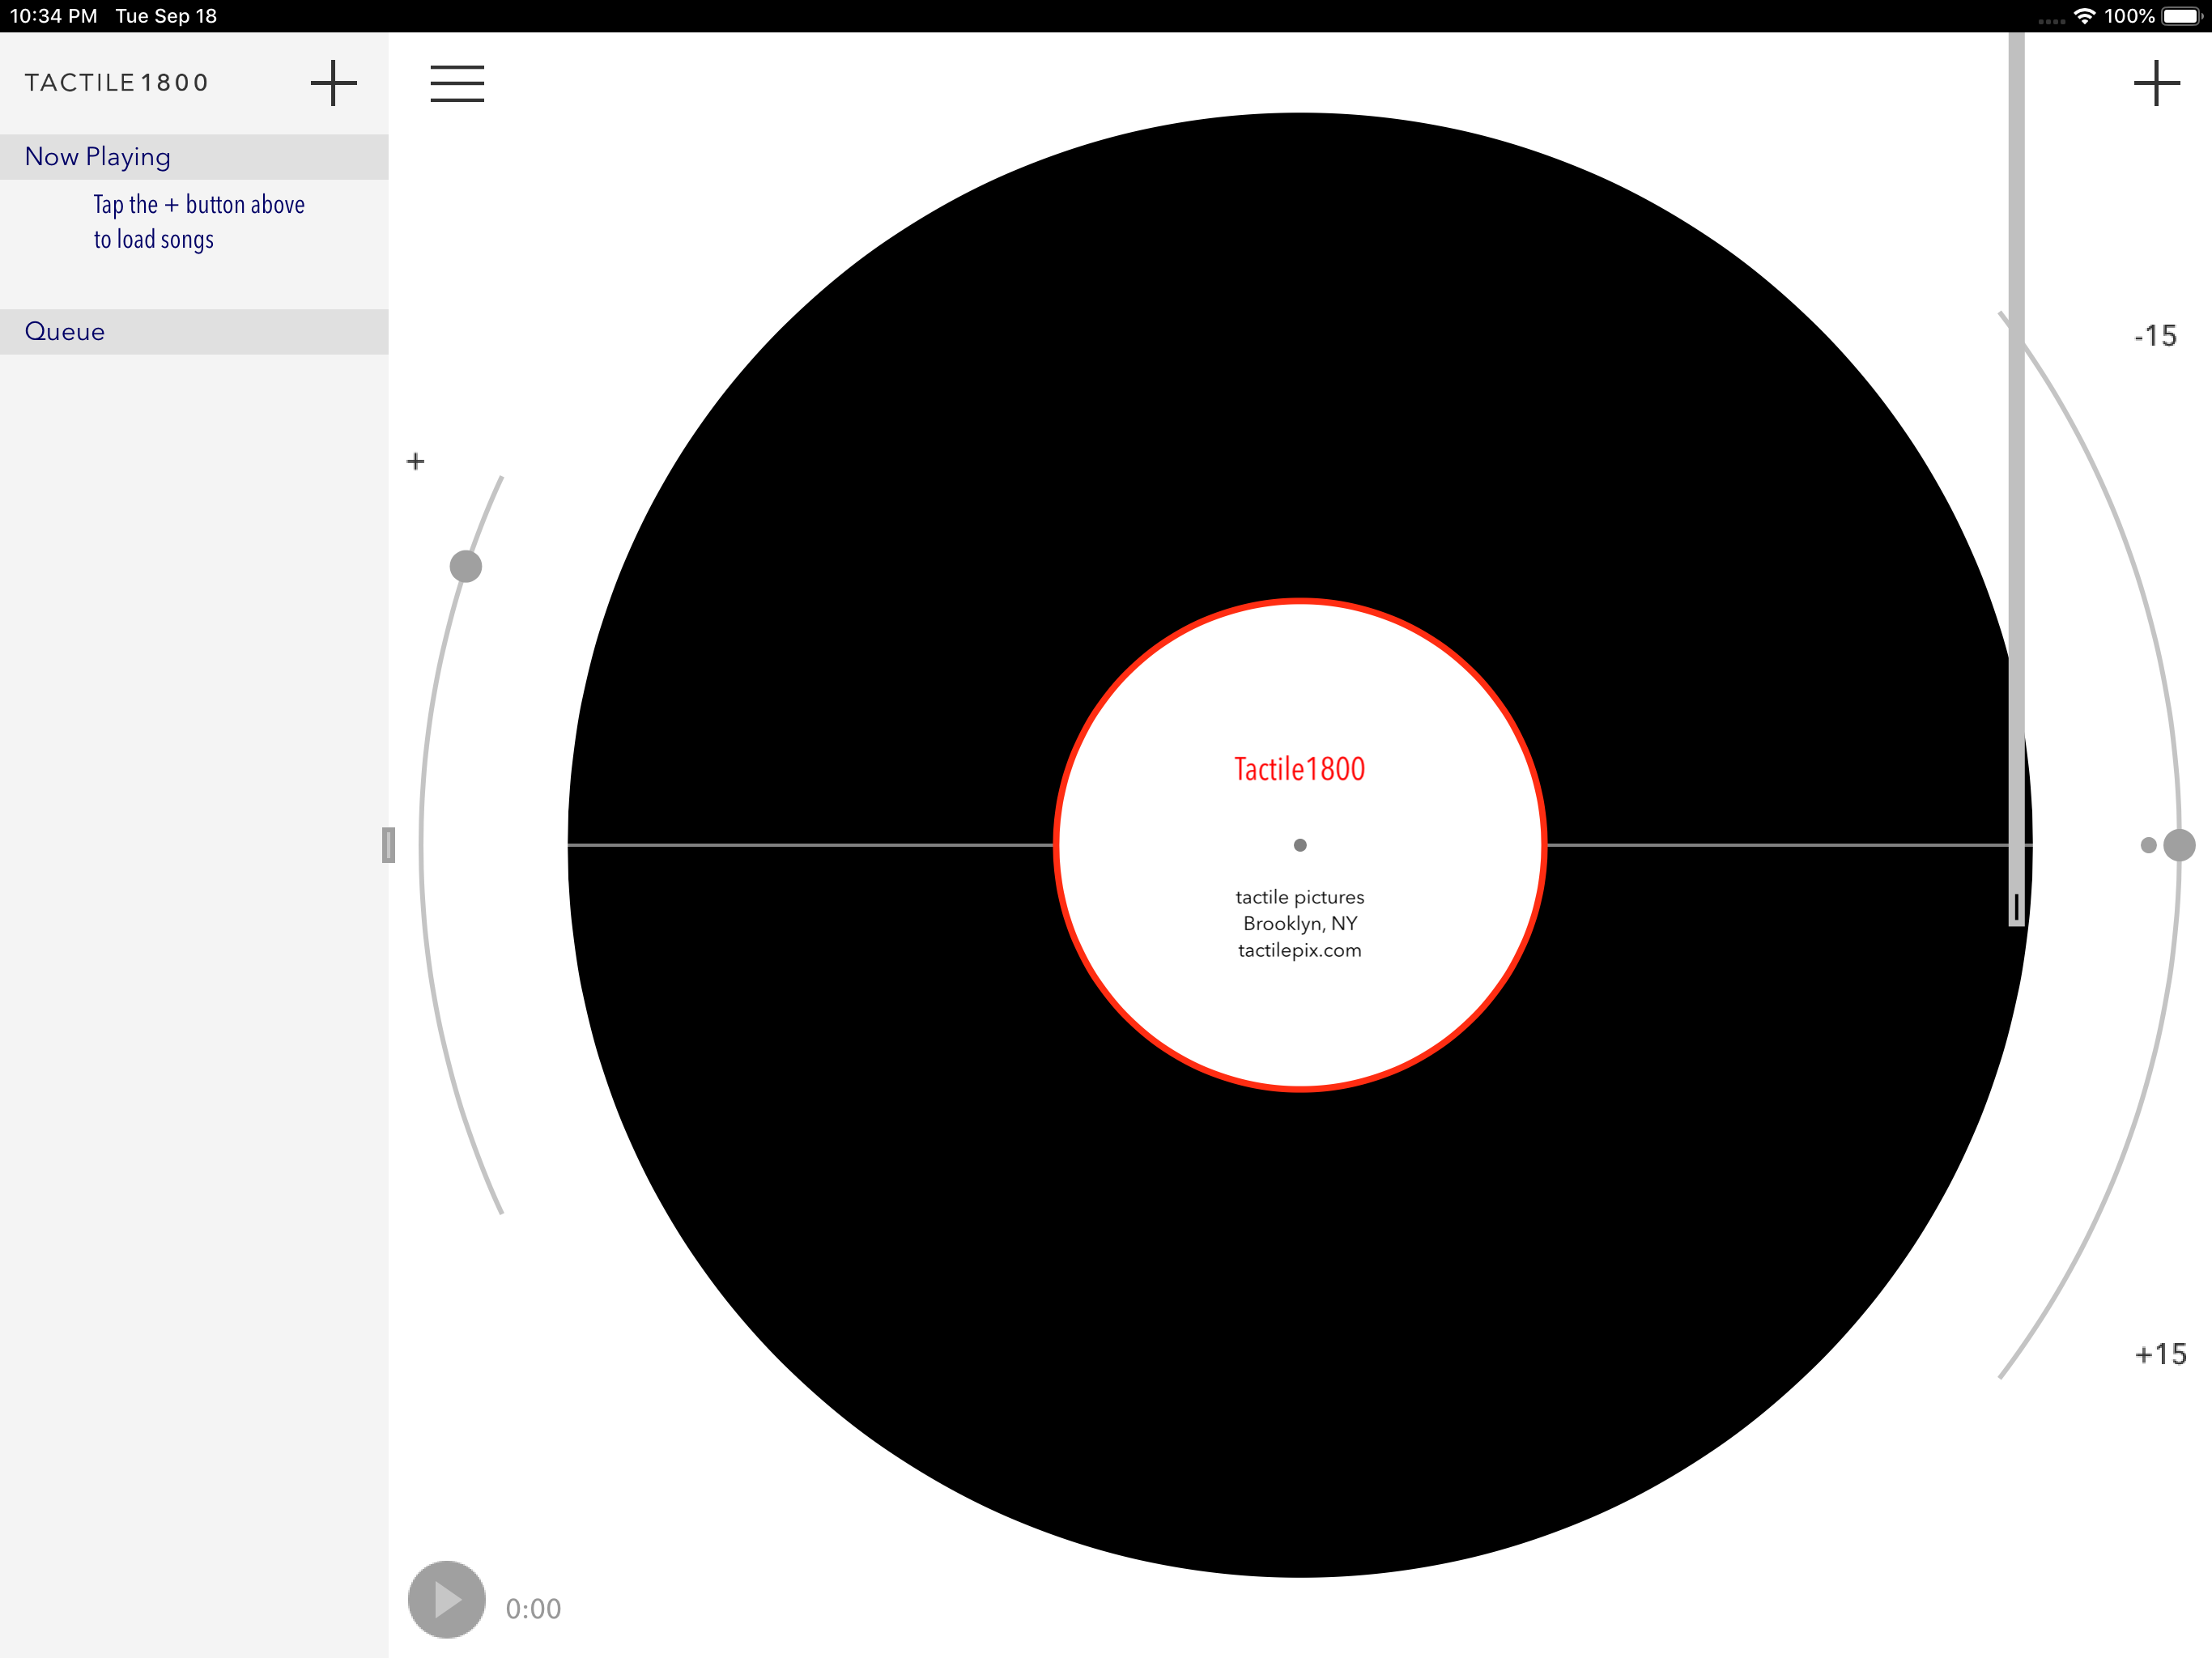The width and height of the screenshot is (2212, 1658).
Task: Tap the -15 pitch label
Action: [2155, 336]
